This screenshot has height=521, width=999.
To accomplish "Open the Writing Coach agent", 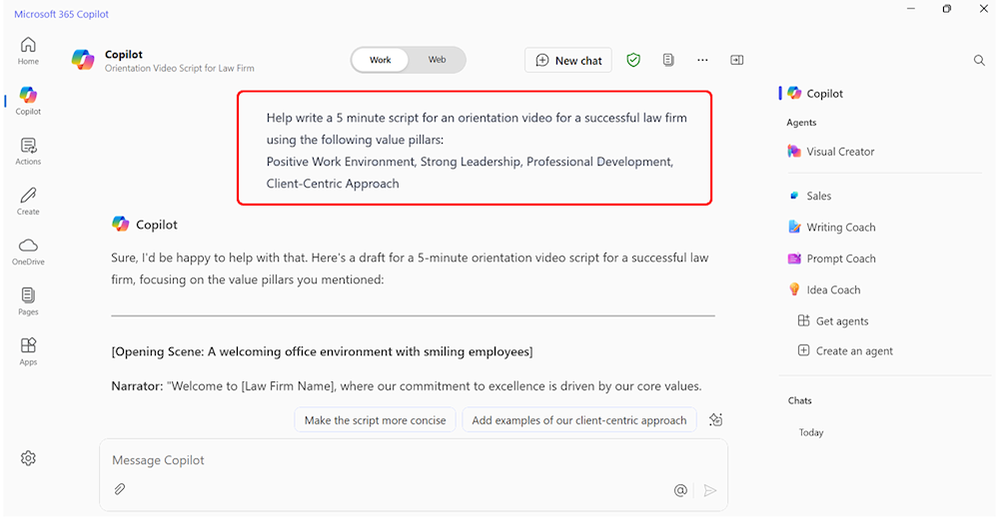I will coord(832,227).
